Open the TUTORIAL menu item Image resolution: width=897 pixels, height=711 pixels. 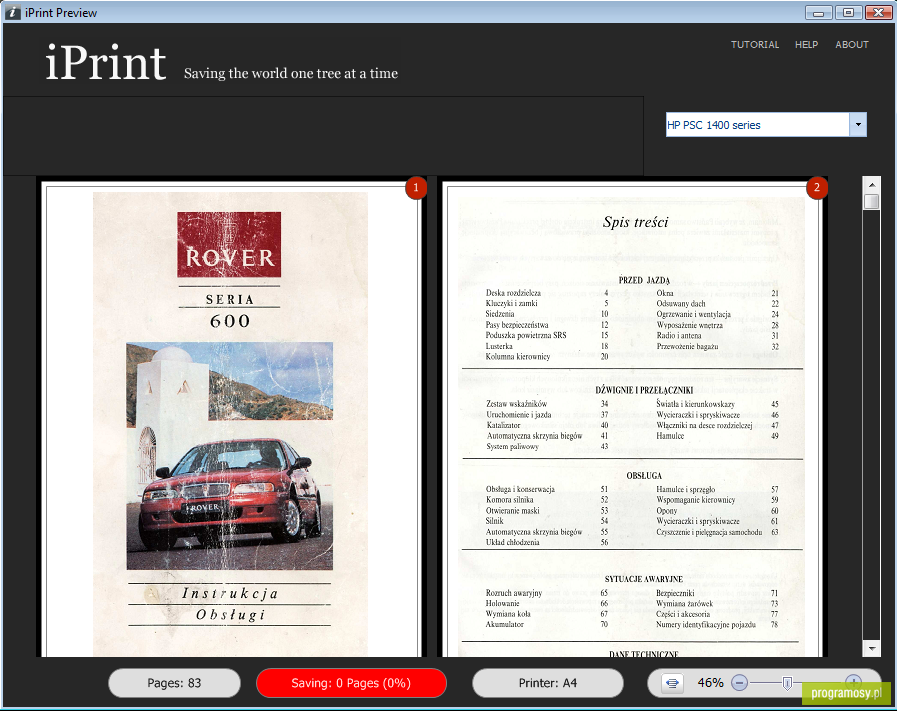[x=755, y=45]
